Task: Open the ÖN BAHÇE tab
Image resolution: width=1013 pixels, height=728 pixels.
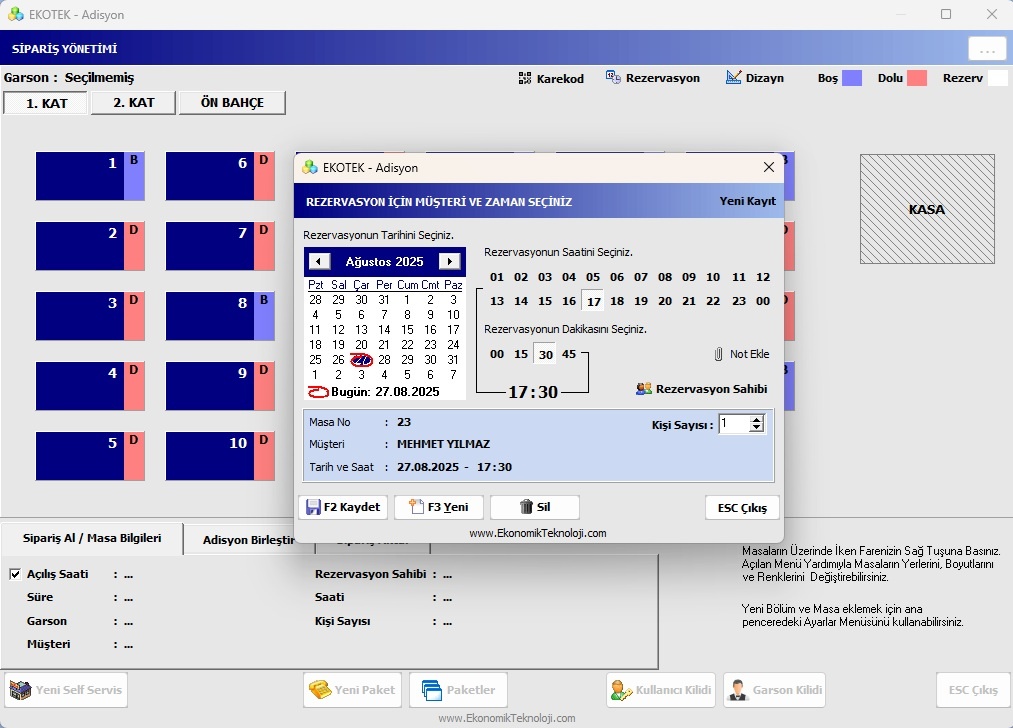Action: coord(232,103)
